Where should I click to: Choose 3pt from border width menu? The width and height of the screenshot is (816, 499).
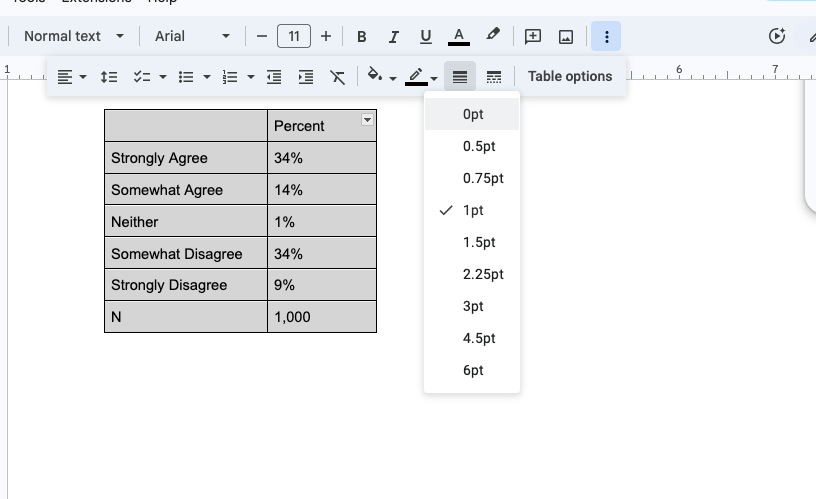[473, 306]
